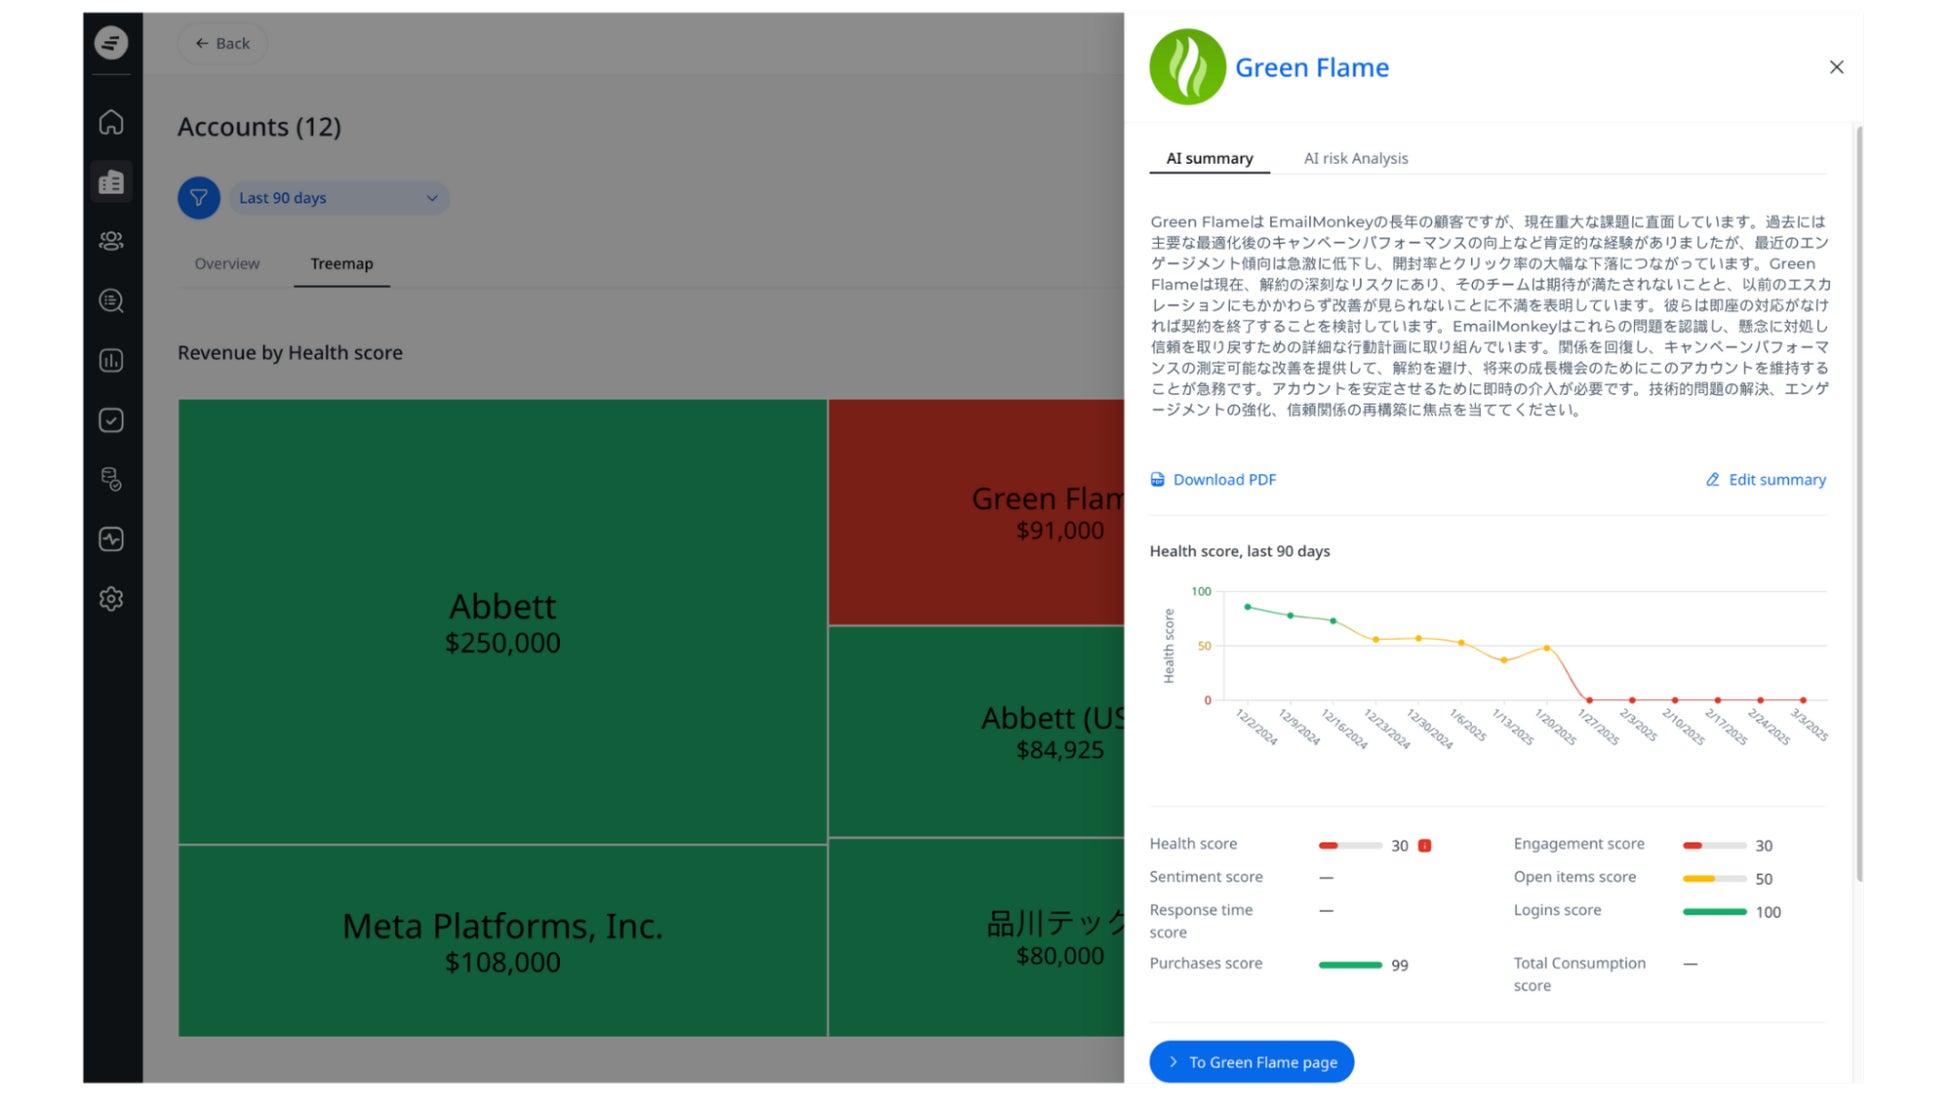Viewport: 1950px width, 1097px height.
Task: Click the home icon in the sidebar
Action: [111, 122]
